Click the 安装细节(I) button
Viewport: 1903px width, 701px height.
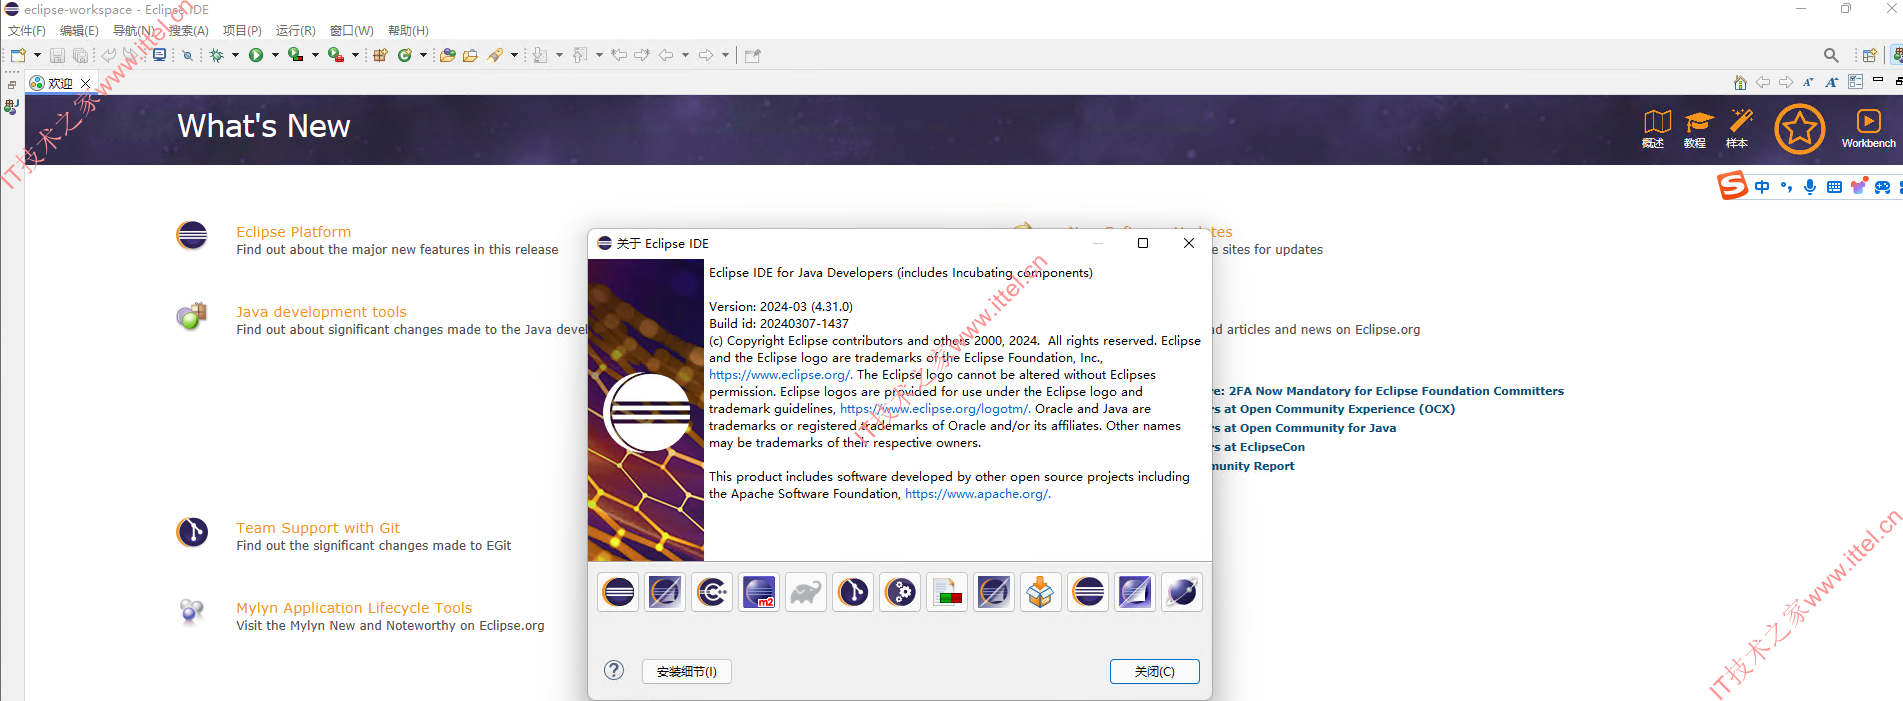click(687, 672)
